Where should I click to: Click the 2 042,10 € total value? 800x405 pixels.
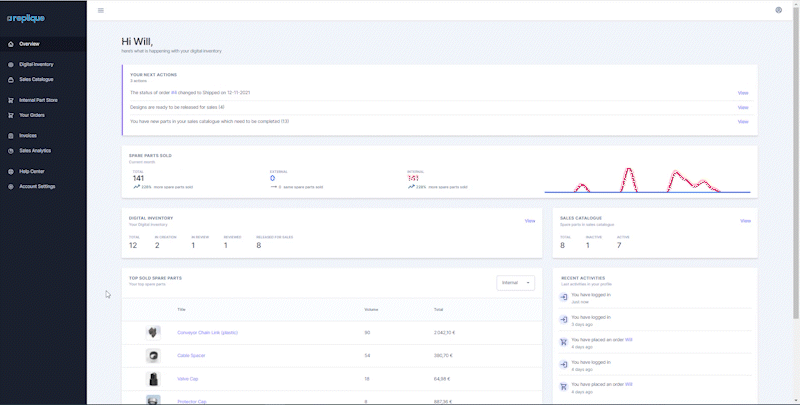(444, 333)
